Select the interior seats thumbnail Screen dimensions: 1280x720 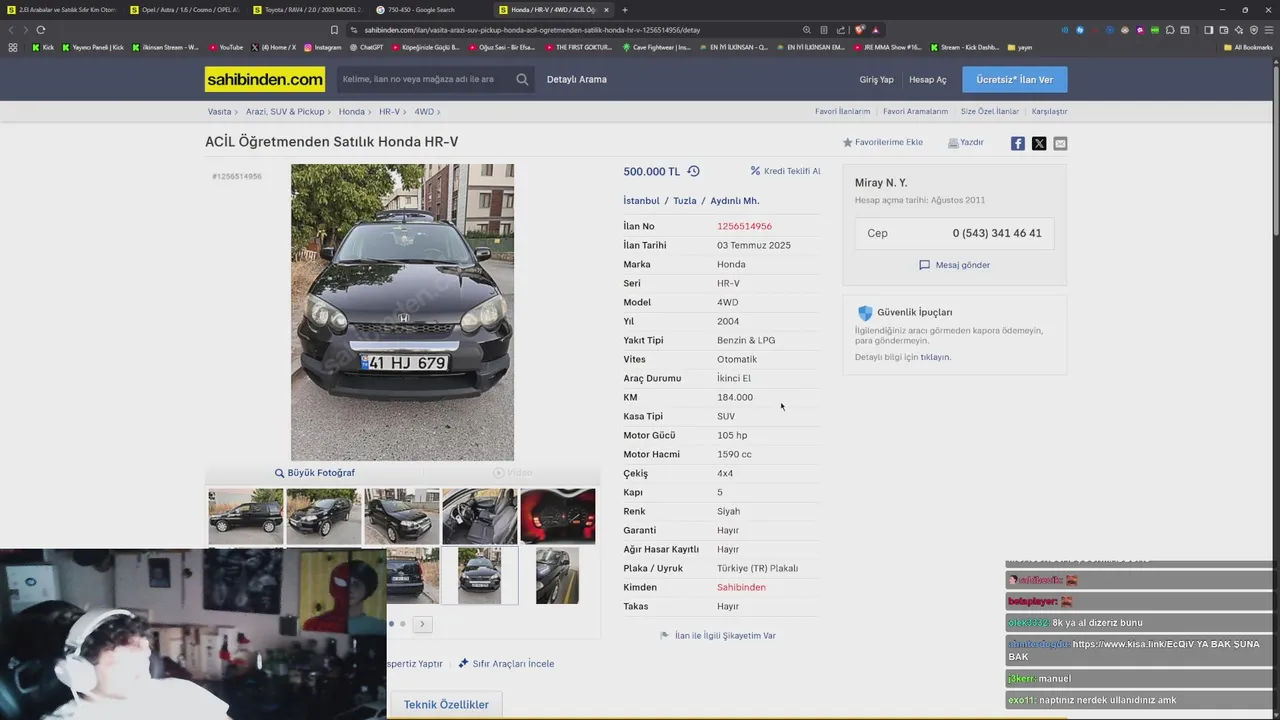(480, 516)
